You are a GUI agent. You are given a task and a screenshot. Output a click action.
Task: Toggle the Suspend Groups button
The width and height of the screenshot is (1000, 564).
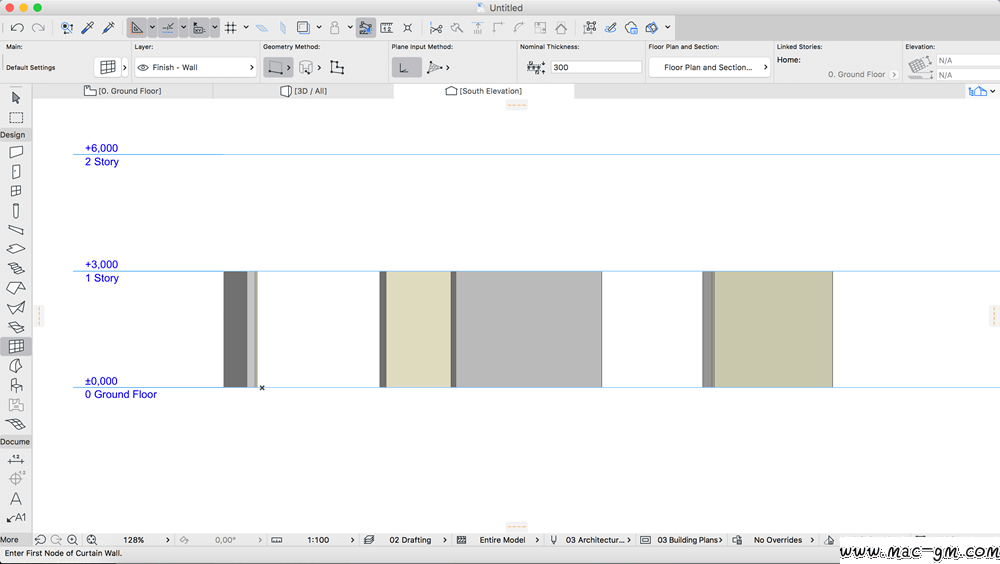[365, 28]
